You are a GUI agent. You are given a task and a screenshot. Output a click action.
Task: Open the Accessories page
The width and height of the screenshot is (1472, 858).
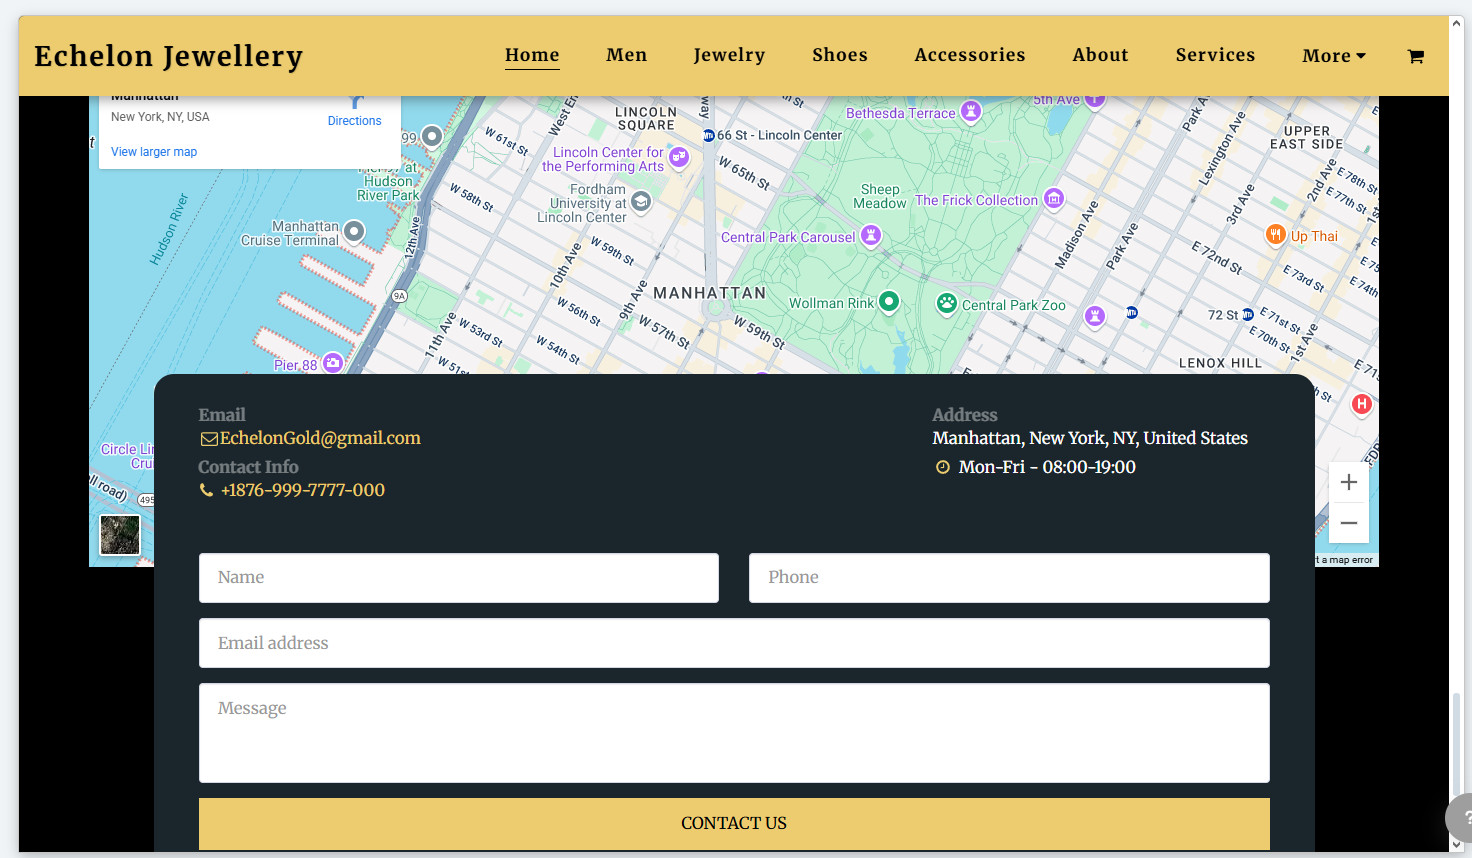point(970,55)
